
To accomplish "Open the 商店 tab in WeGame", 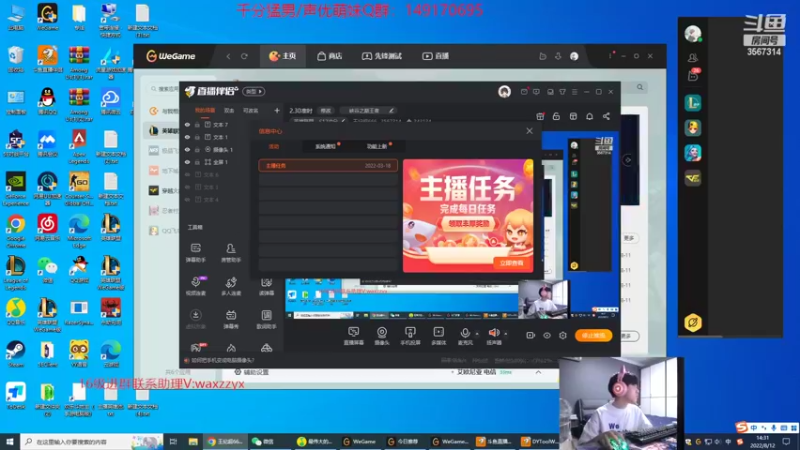I will click(330, 56).
